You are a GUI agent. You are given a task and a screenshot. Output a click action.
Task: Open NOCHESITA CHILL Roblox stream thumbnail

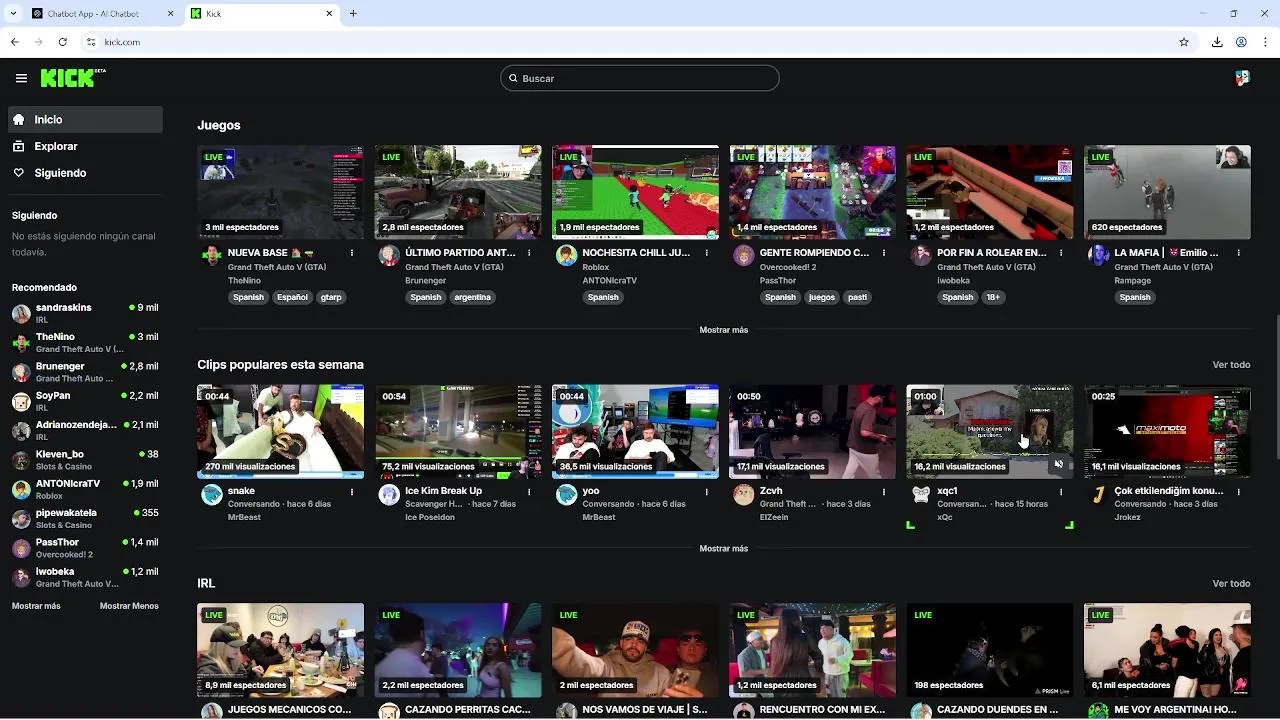pyautogui.click(x=635, y=192)
